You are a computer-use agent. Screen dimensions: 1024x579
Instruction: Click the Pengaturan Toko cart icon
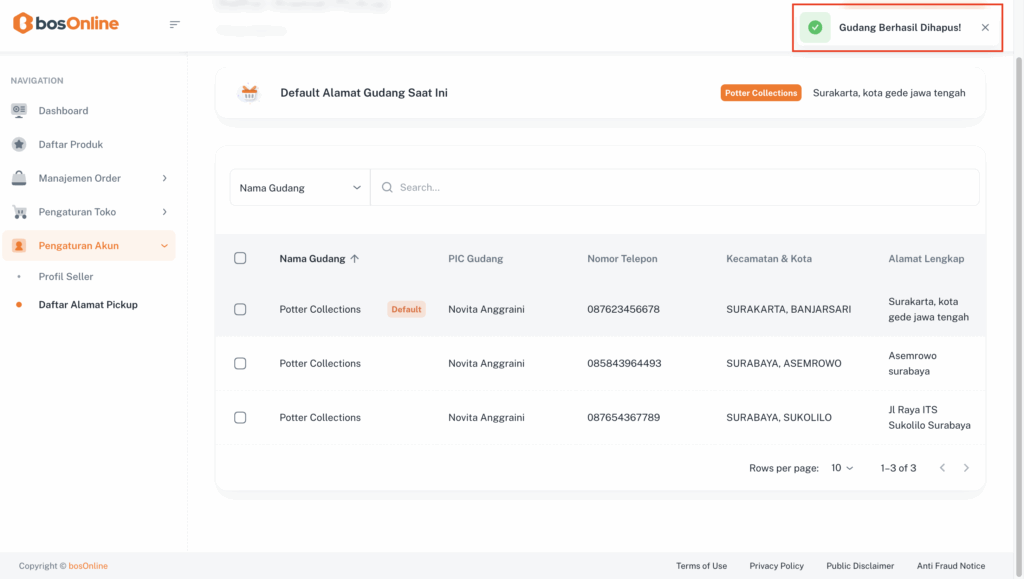19,212
